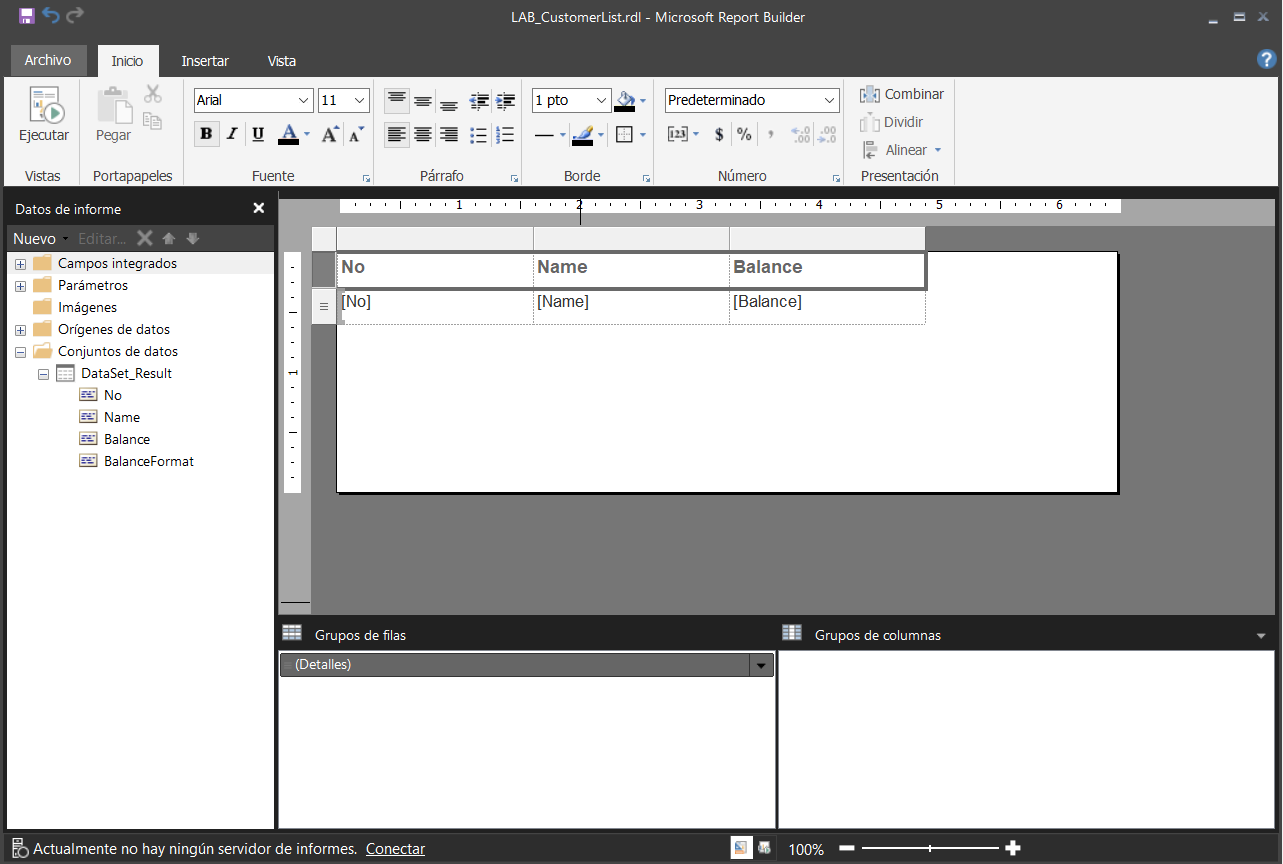Viewport: 1283px width, 864px height.
Task: Undo the last action
Action: tap(51, 16)
